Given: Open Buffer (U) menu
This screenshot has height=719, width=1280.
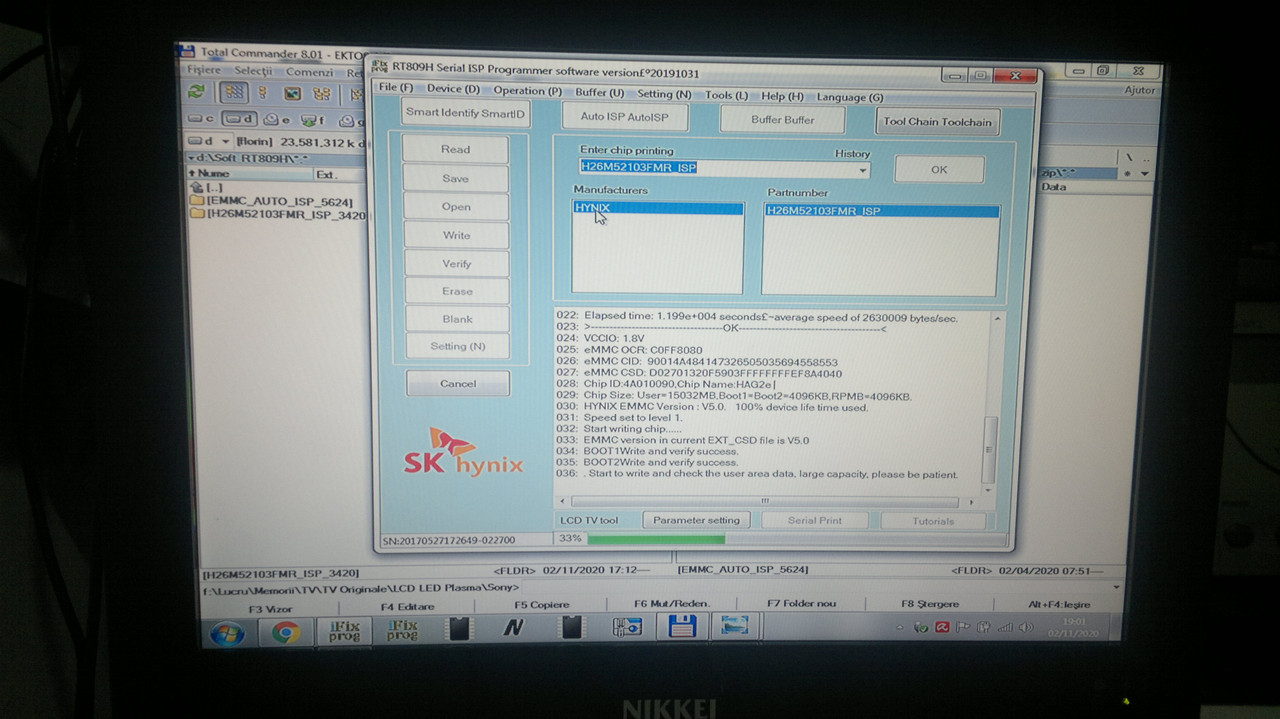Looking at the screenshot, I should coord(600,93).
